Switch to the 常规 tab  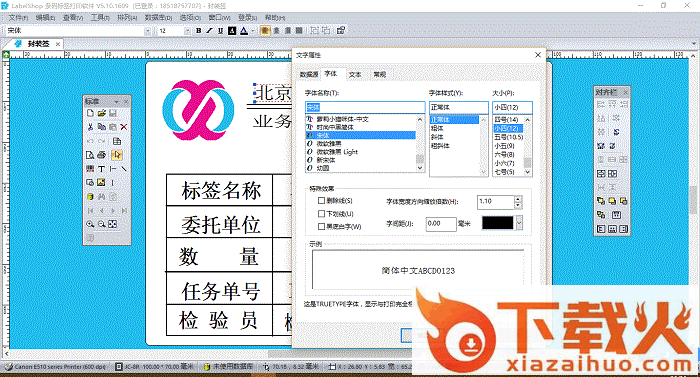(x=379, y=75)
